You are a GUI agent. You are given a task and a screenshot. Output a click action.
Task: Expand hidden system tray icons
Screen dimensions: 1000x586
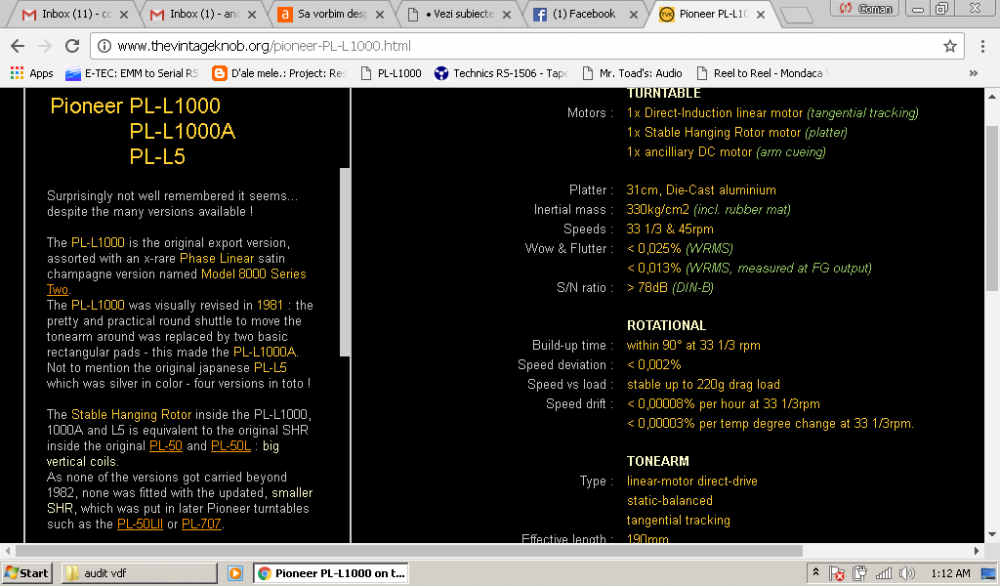pos(815,573)
